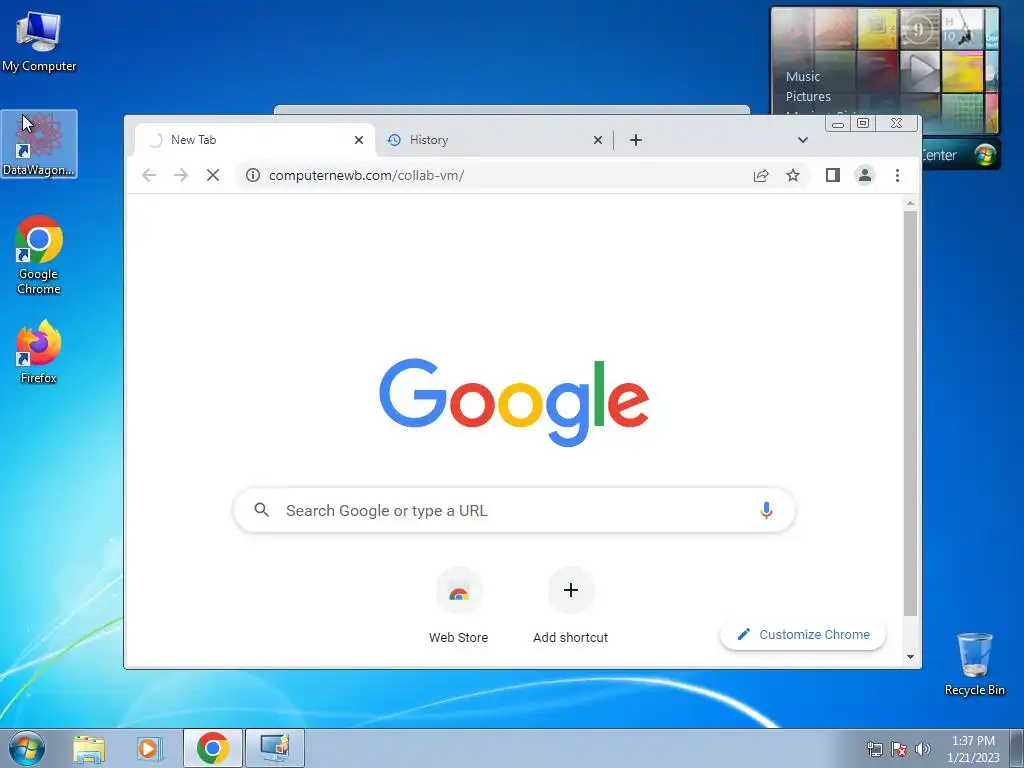Select My Computer desktop icon
The width and height of the screenshot is (1024, 768).
(39, 41)
